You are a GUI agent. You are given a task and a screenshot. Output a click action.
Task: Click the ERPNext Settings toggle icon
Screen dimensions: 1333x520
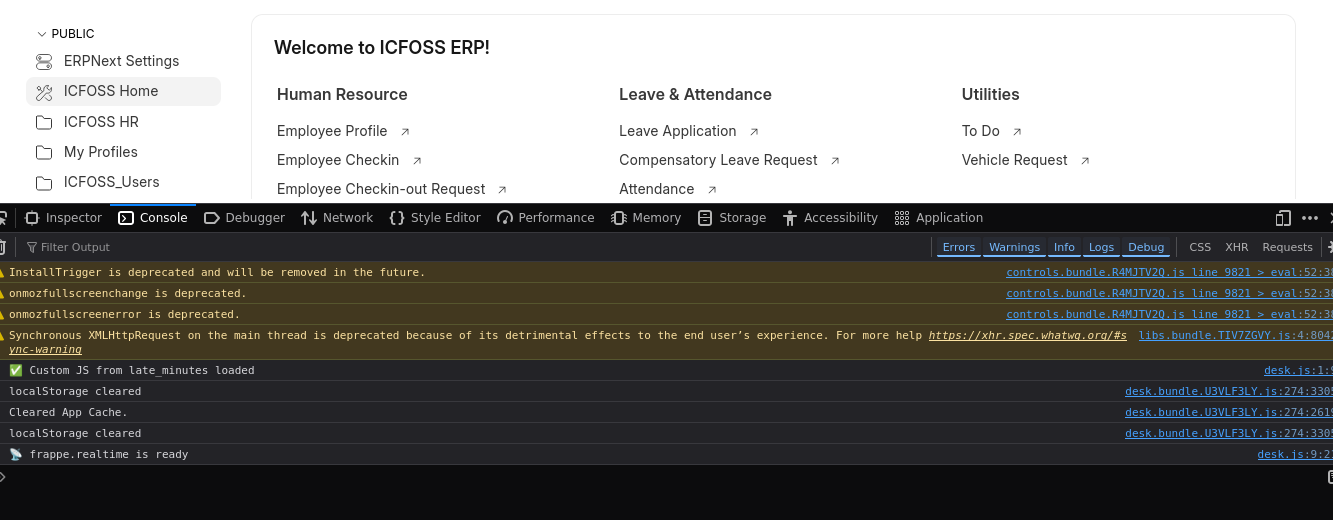[x=44, y=62]
